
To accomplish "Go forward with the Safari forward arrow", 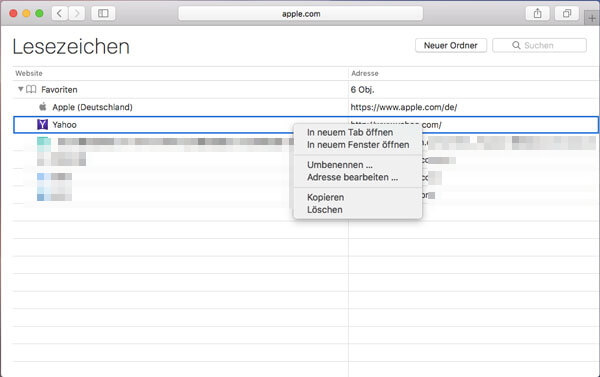I will pyautogui.click(x=77, y=13).
